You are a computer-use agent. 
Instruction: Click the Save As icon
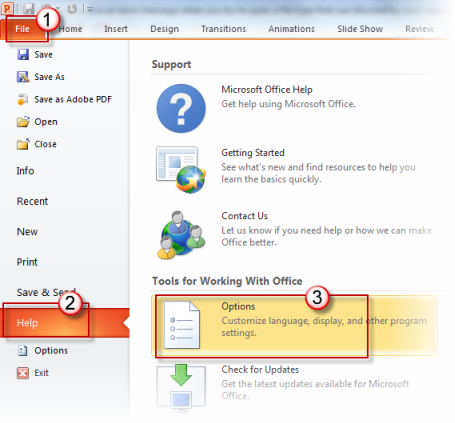23,77
